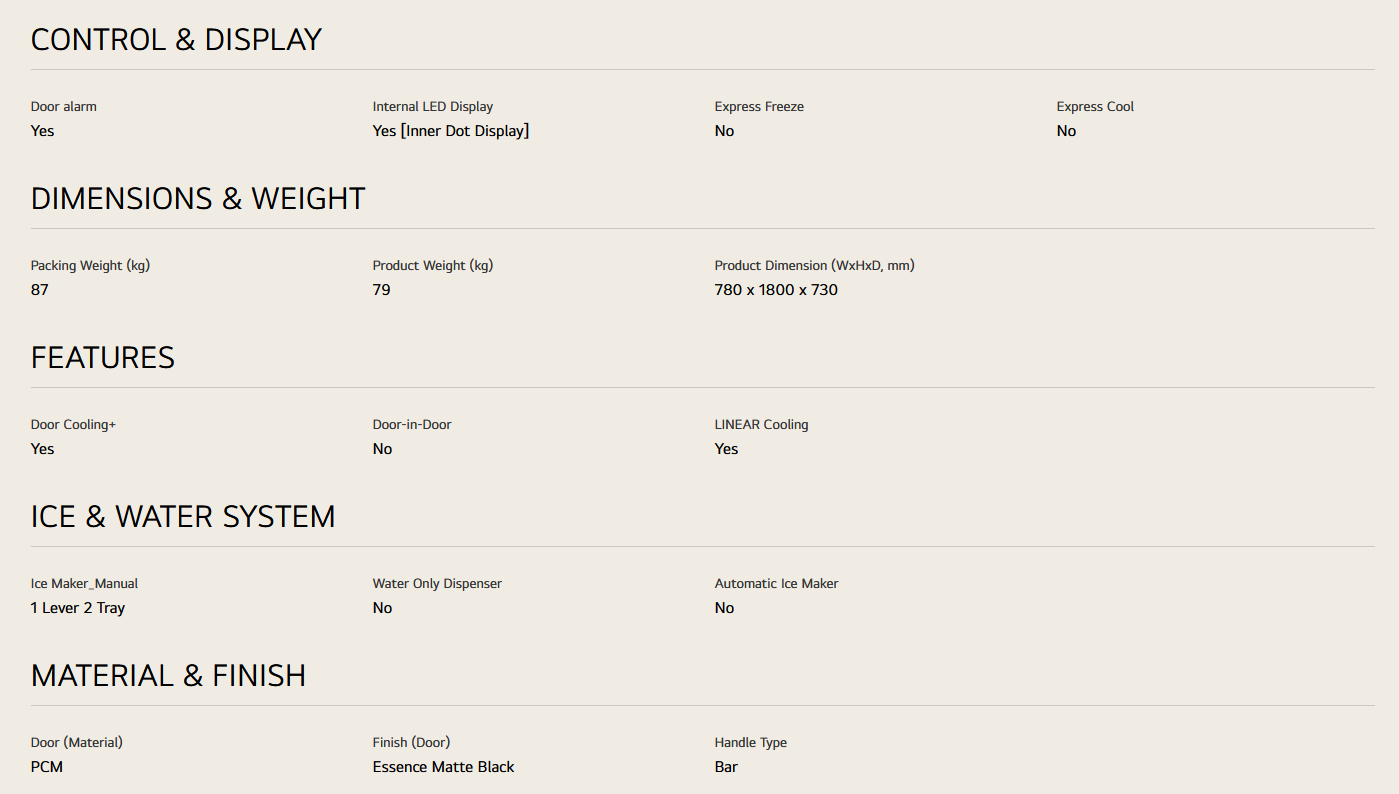
Task: Click the Door alarm spec label
Action: click(64, 107)
